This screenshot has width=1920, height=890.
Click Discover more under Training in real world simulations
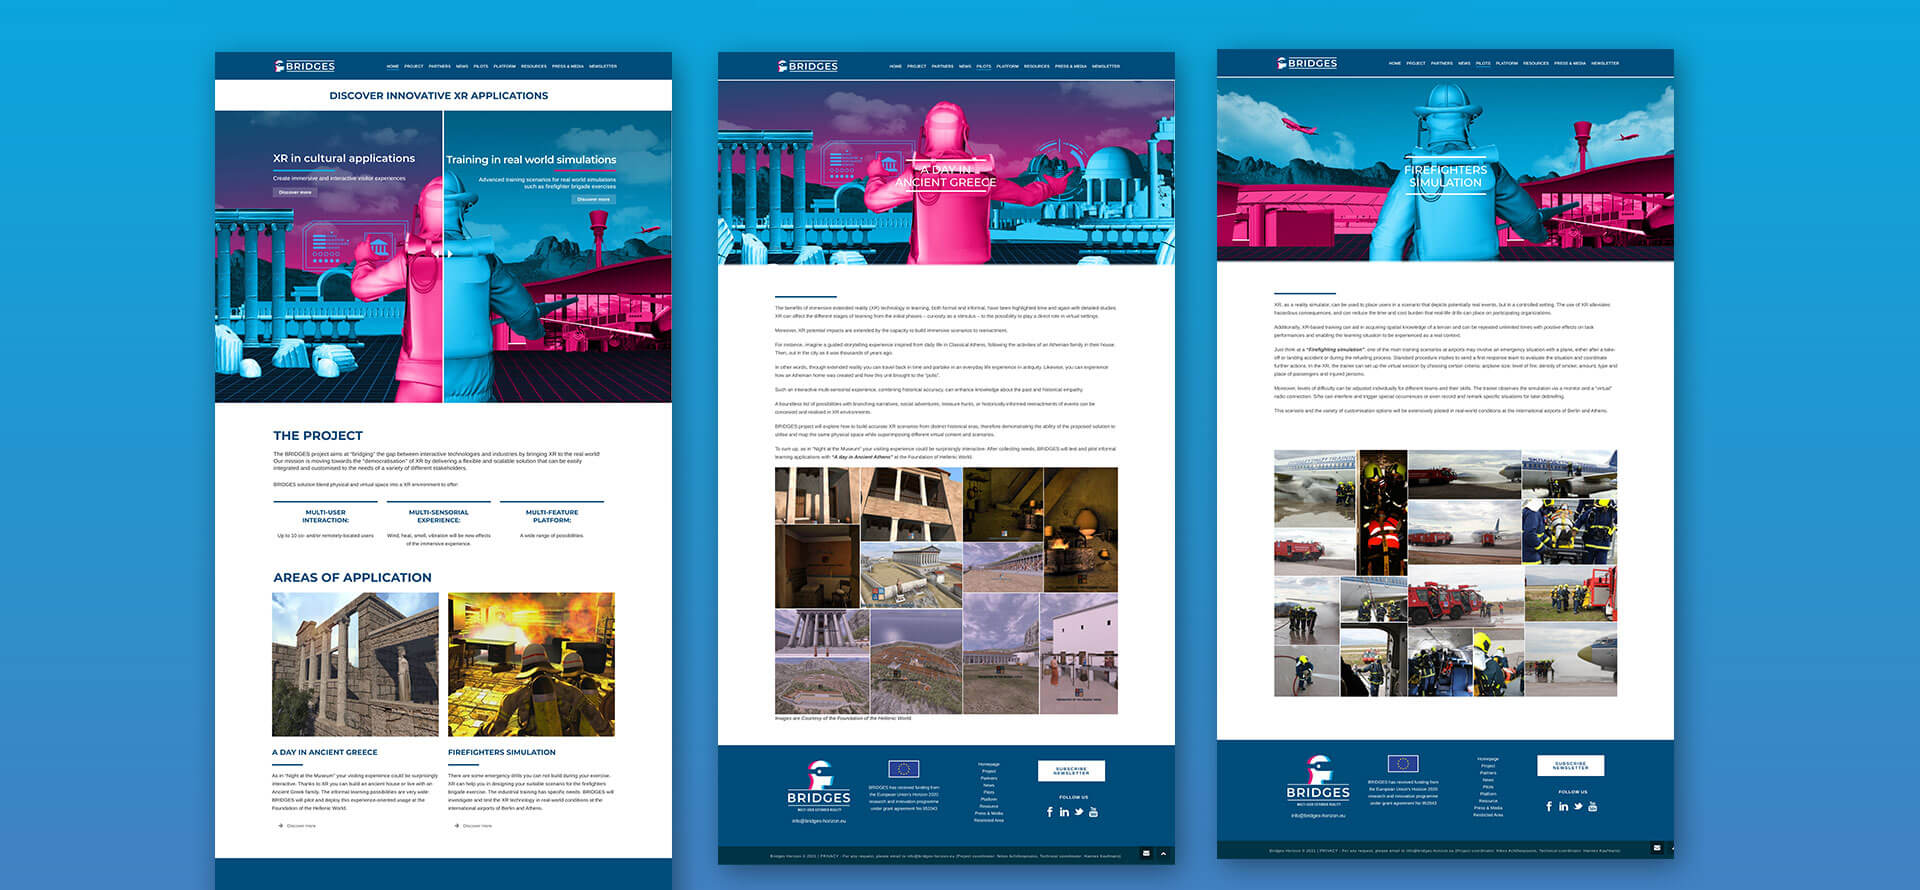593,199
